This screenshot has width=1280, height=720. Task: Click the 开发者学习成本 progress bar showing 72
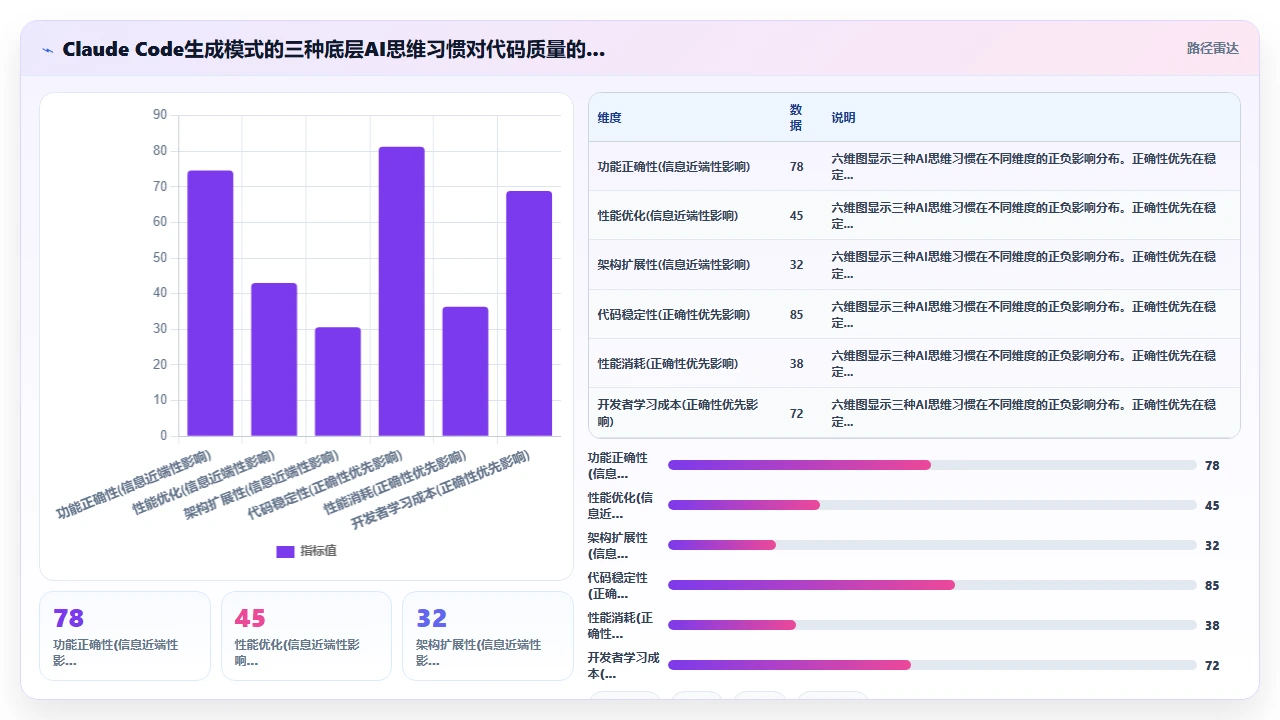pos(932,665)
